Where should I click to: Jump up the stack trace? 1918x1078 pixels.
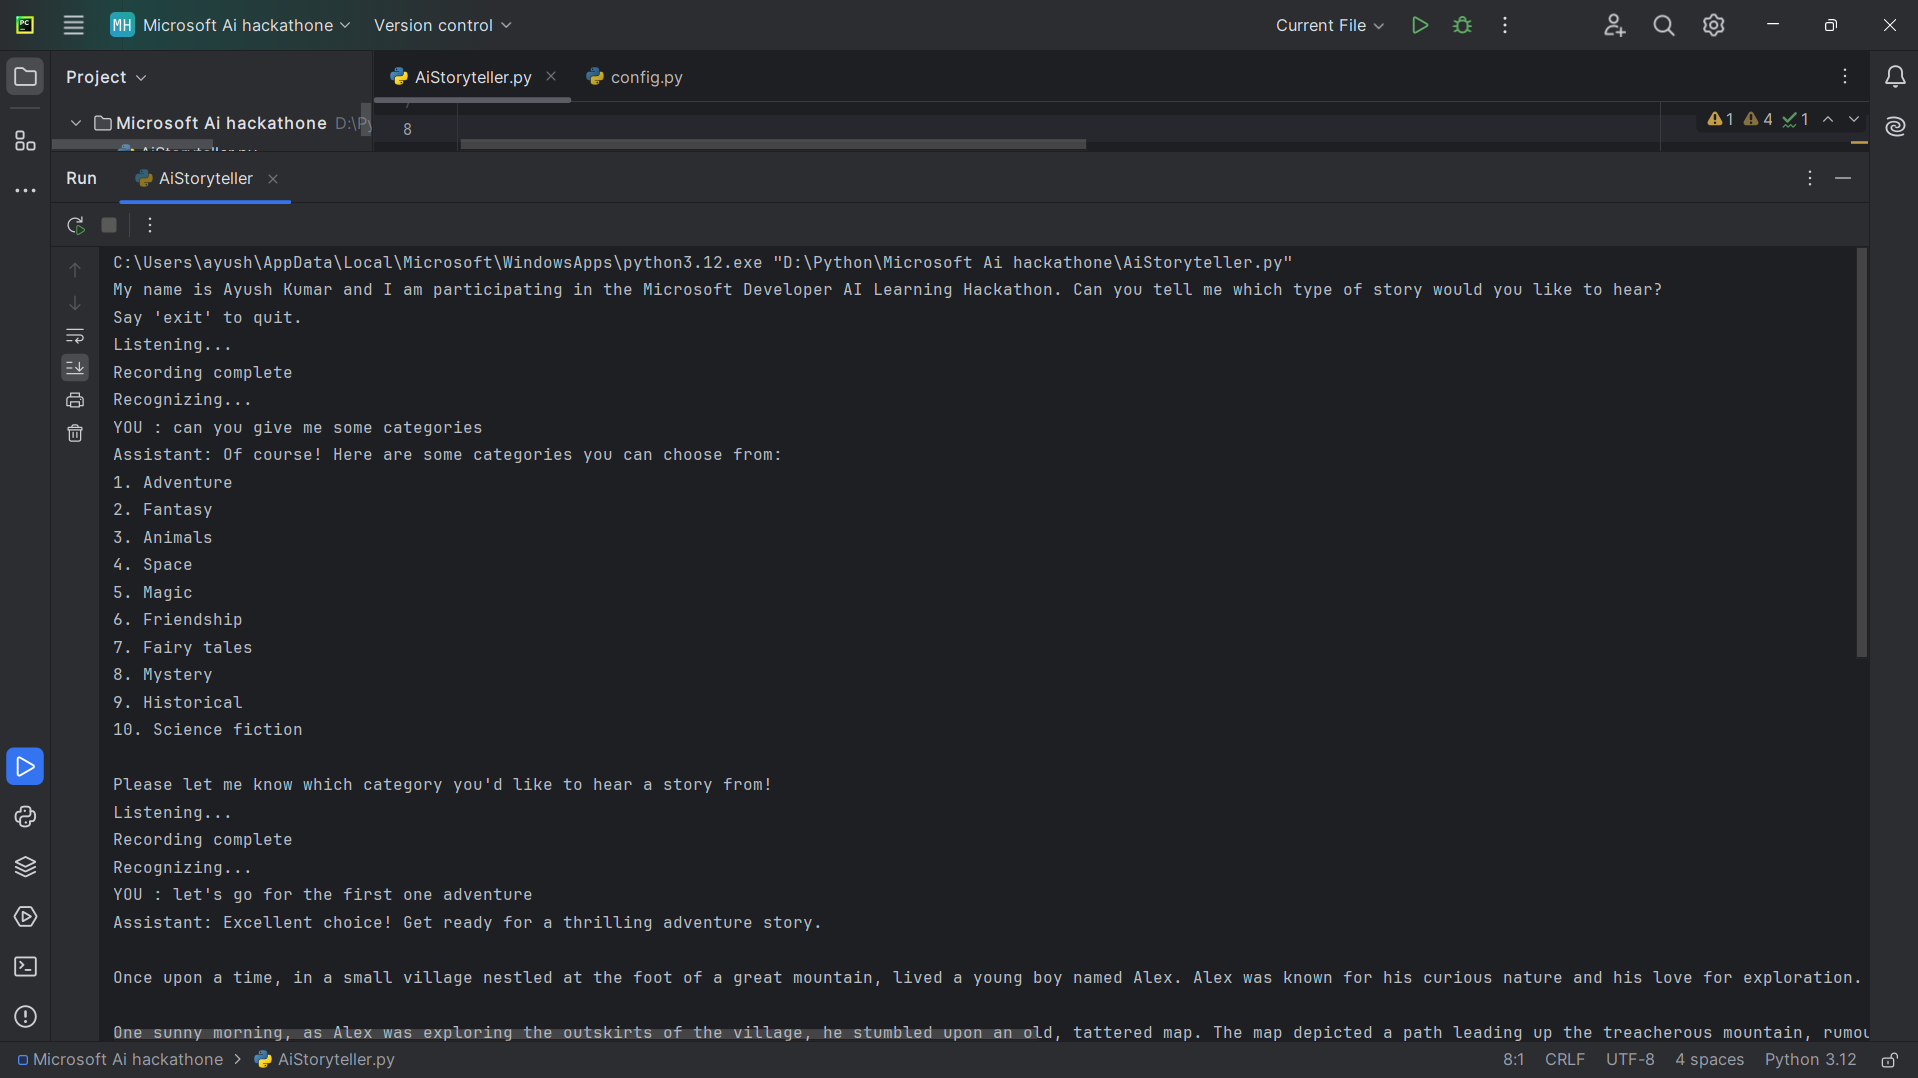pos(75,270)
